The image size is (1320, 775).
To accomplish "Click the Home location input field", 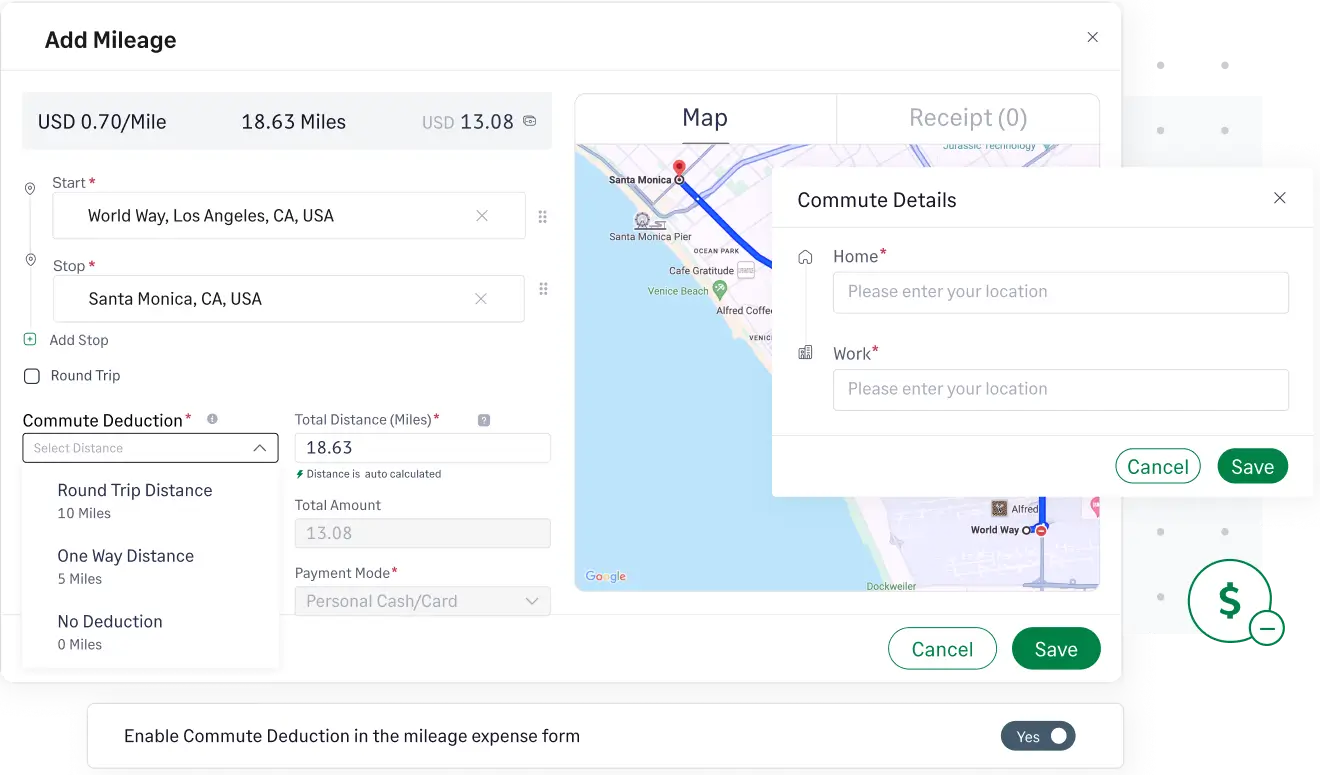I will (1060, 292).
